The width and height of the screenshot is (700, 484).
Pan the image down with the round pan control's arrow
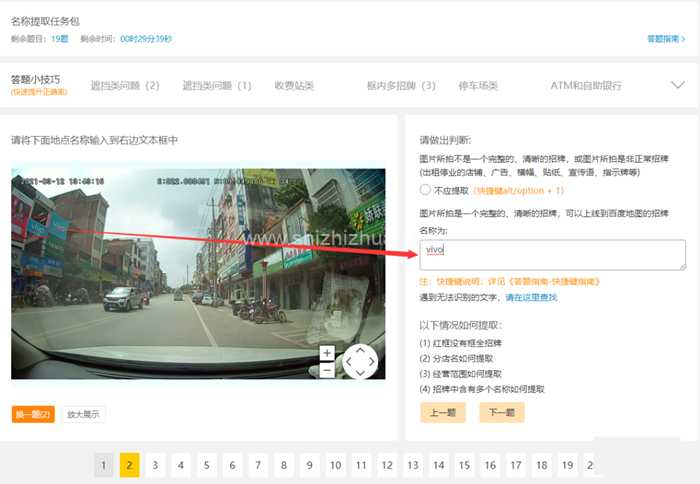360,373
